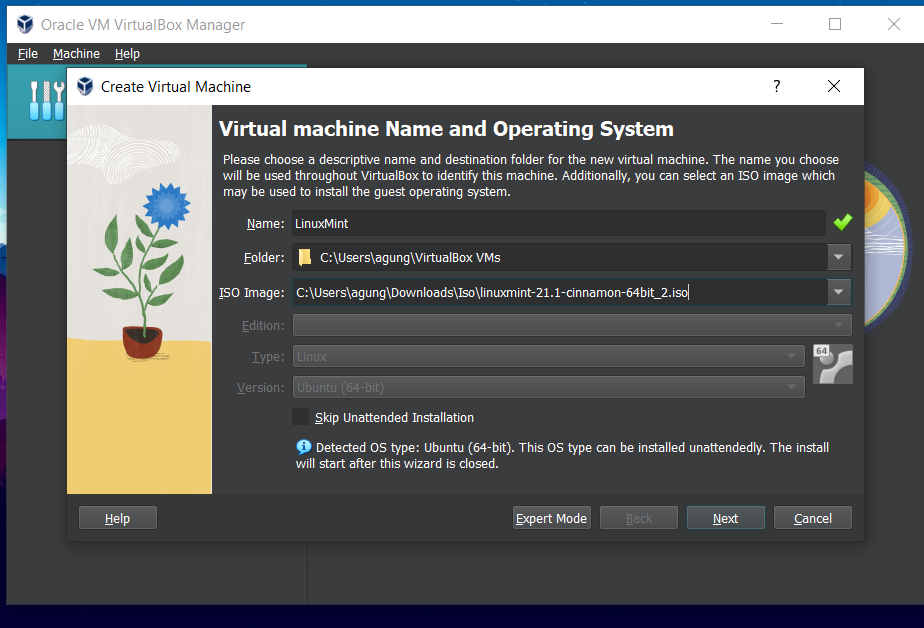Screen dimensions: 924x628
Task: Click the yellow folder icon in Folder field
Action: 305,258
